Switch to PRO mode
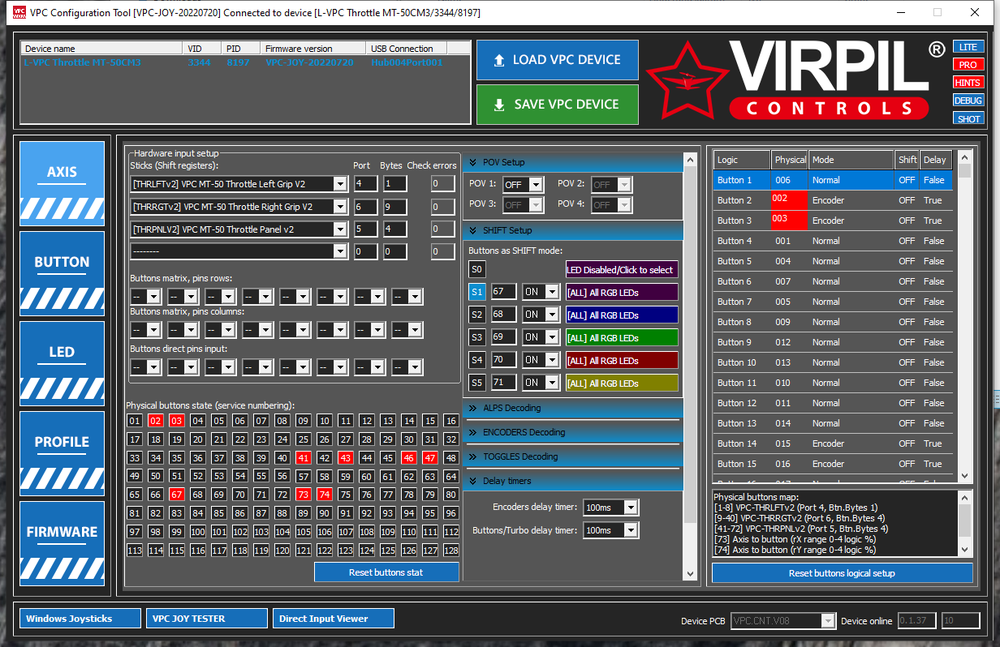This screenshot has height=647, width=1000. click(968, 64)
